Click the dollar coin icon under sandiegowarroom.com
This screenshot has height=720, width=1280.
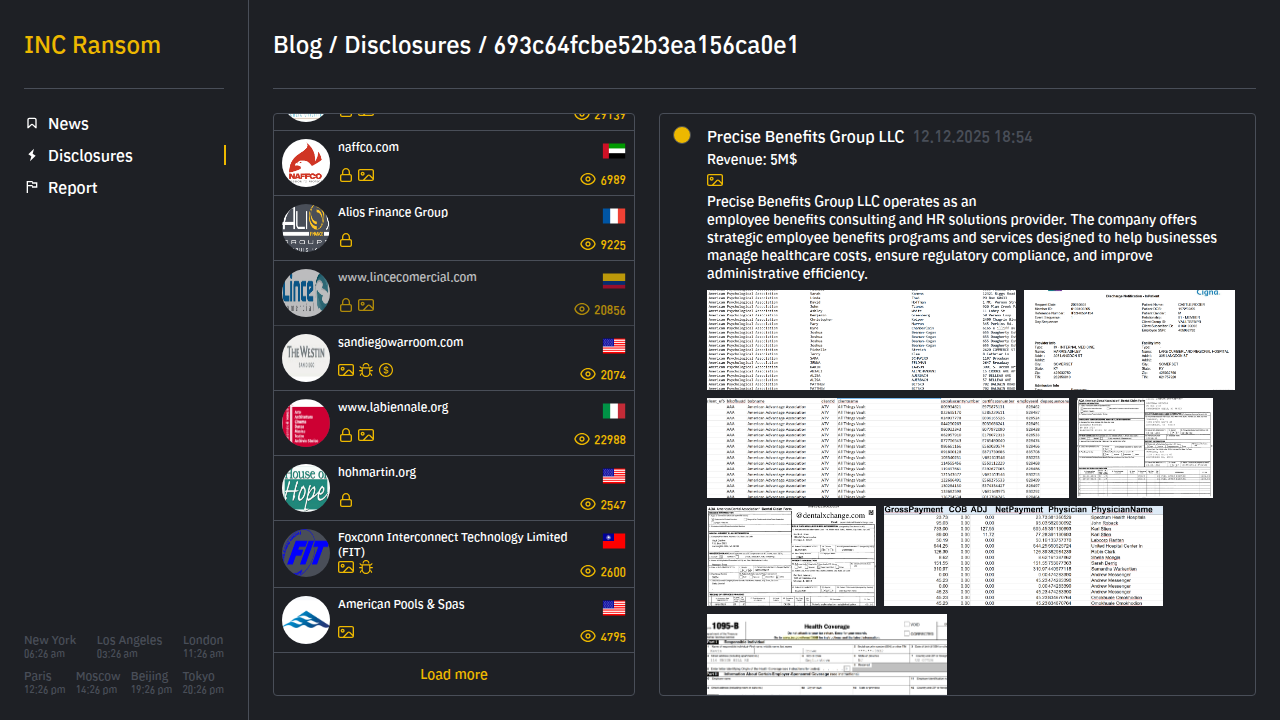tap(386, 370)
